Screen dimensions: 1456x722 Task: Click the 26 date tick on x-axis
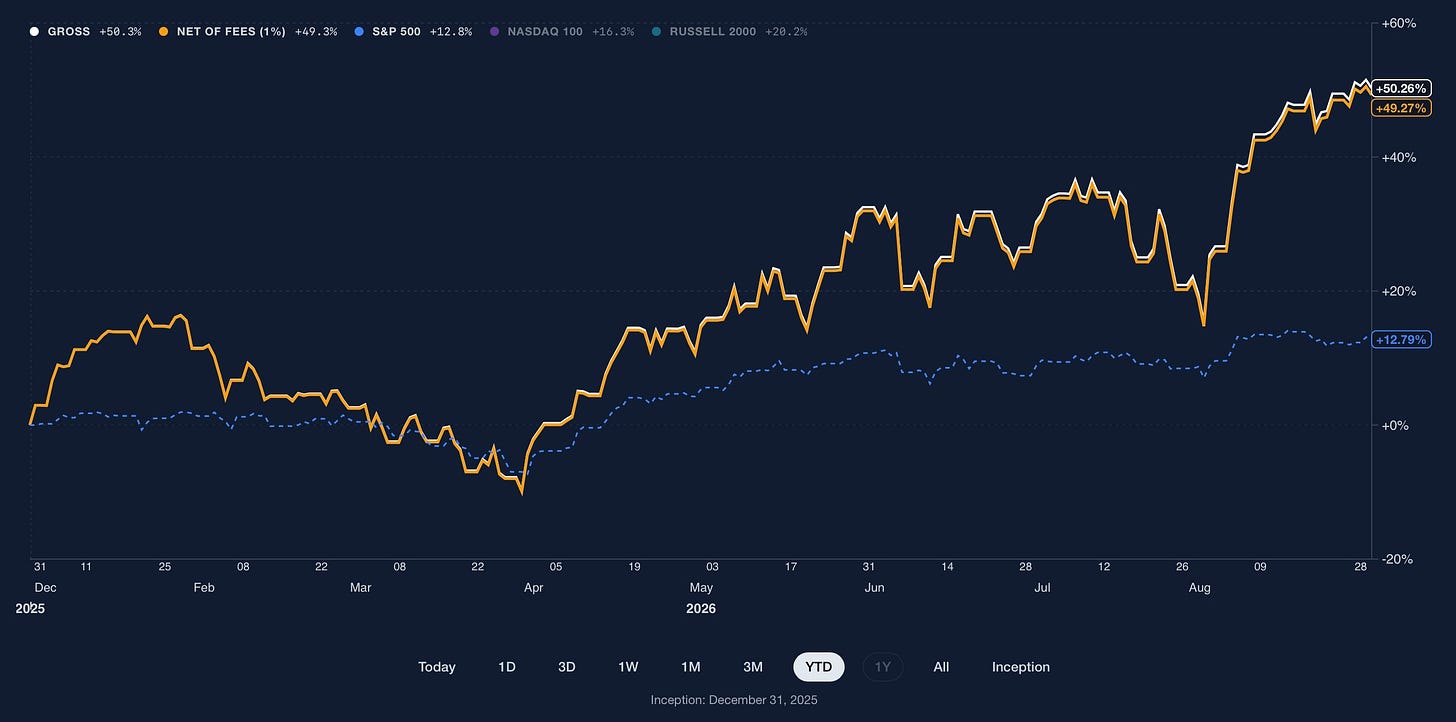[1182, 567]
